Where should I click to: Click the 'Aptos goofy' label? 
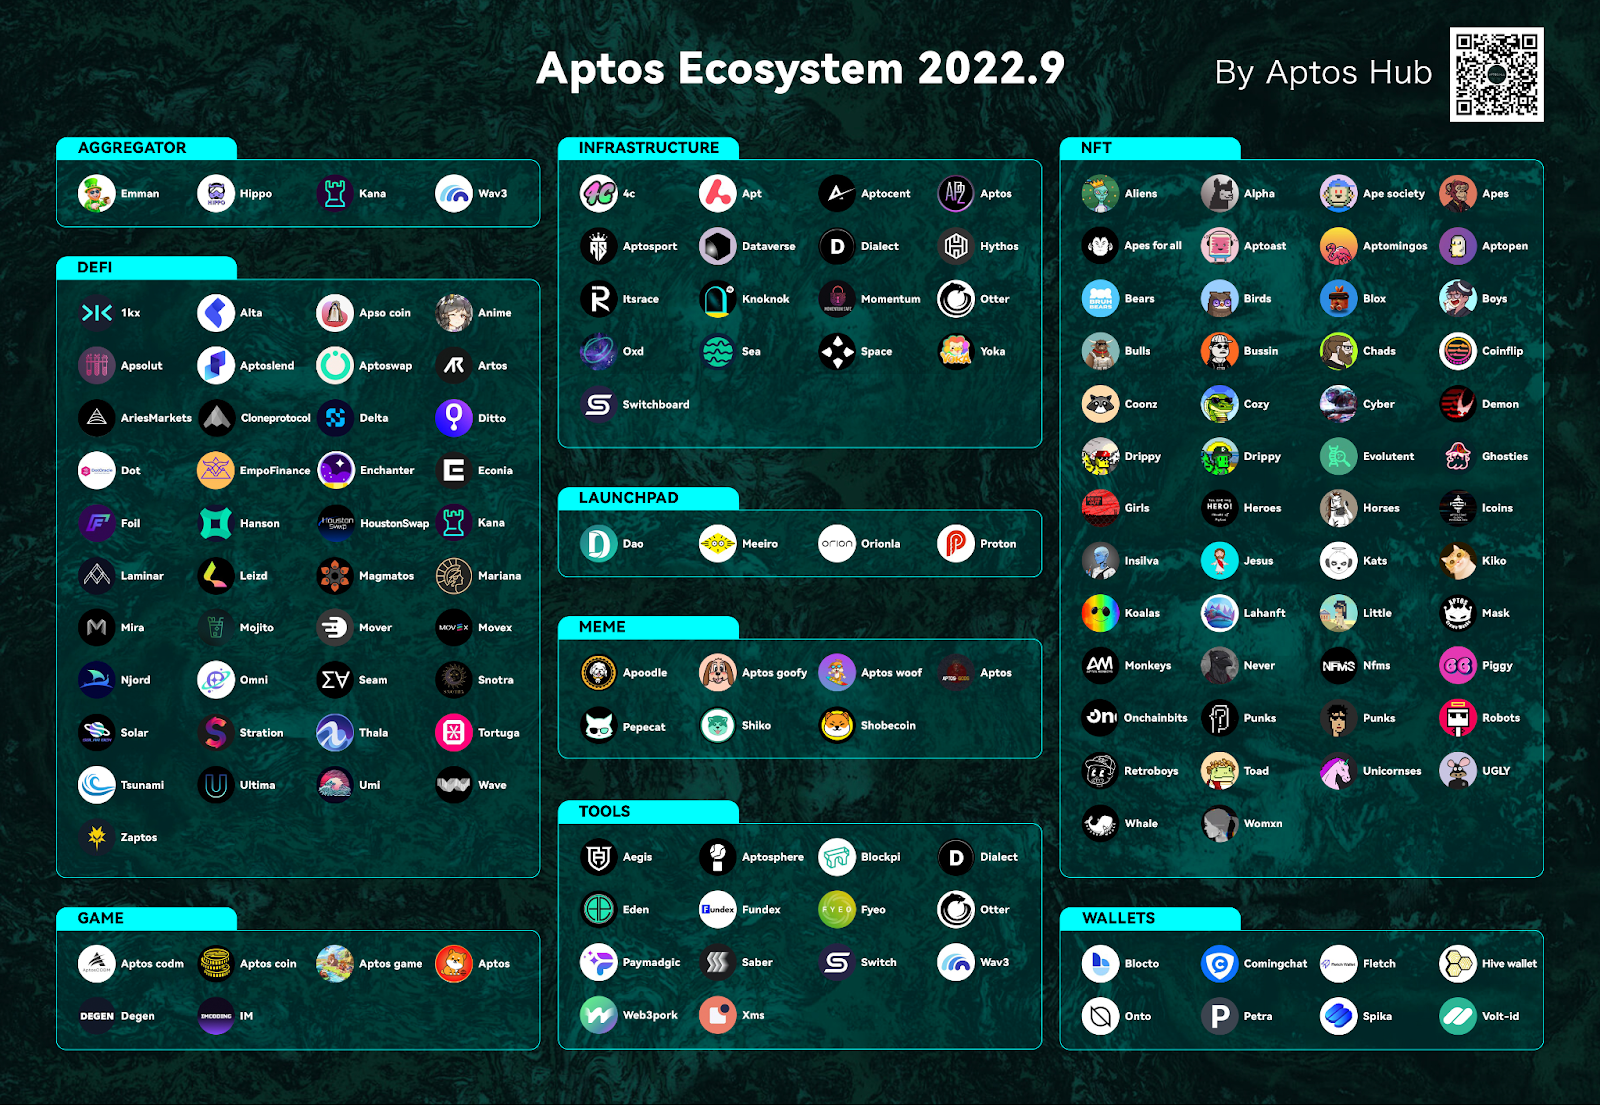click(774, 673)
